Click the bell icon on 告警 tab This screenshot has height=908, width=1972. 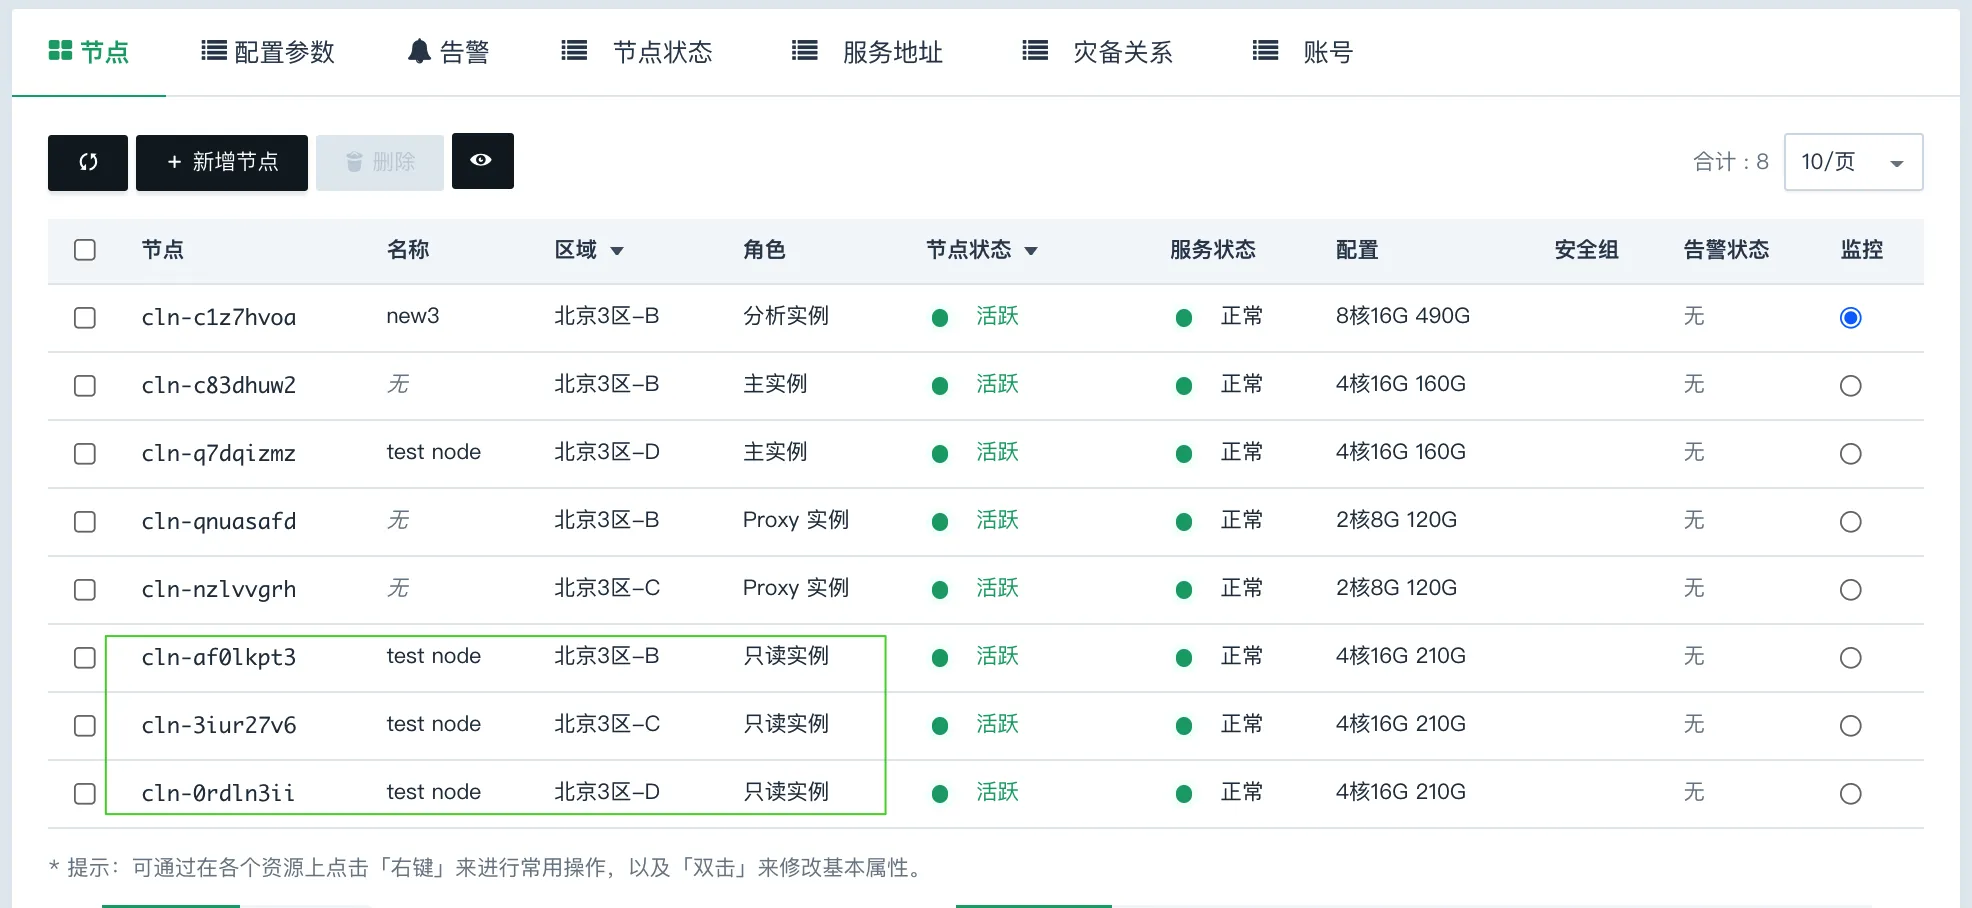(419, 51)
